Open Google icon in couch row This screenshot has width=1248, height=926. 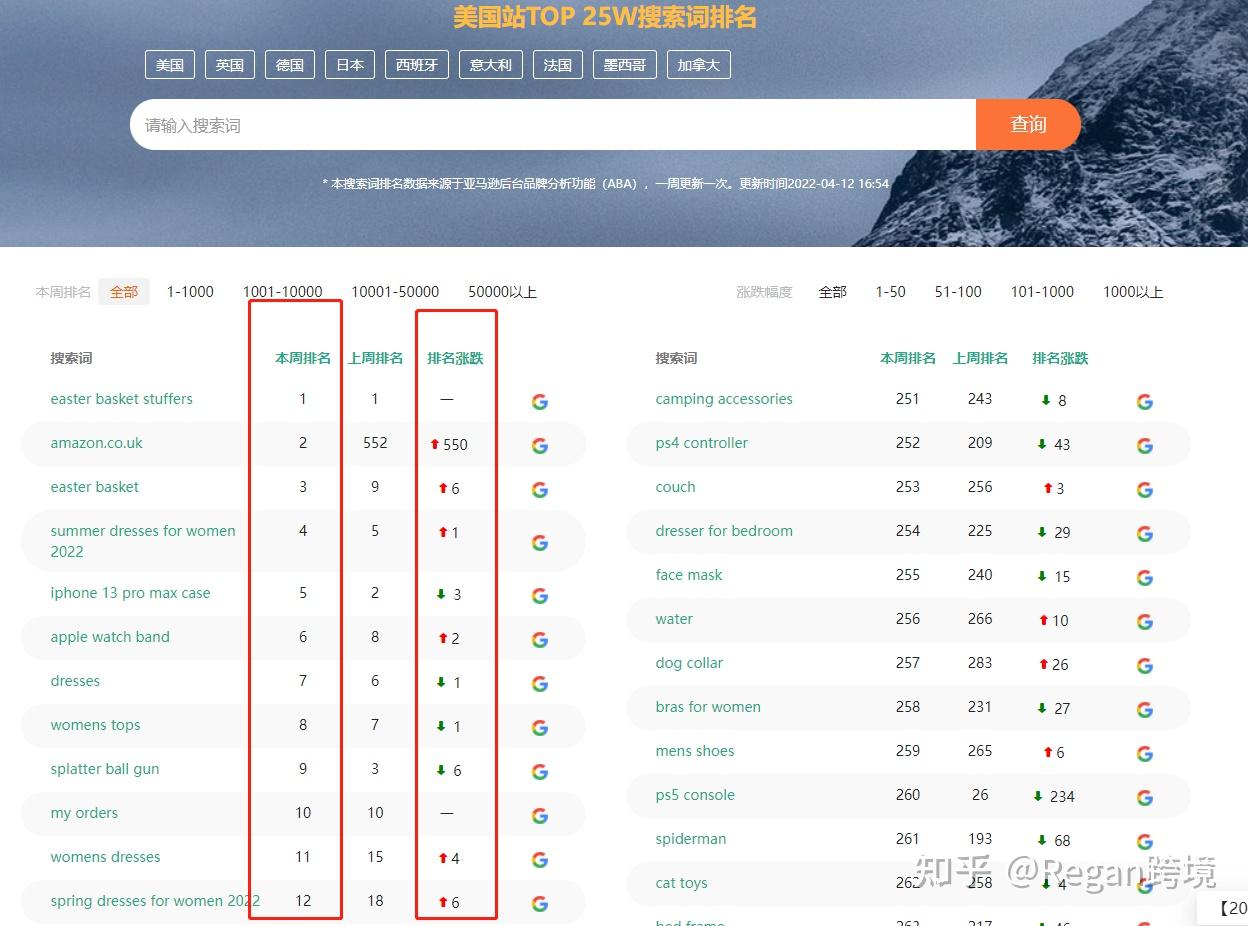coord(1145,490)
